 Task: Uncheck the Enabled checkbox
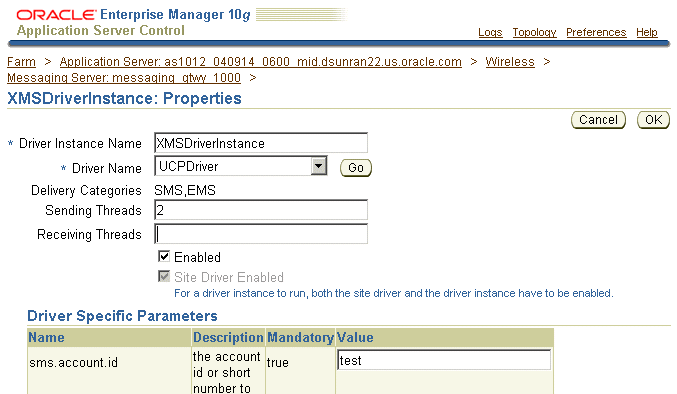click(164, 257)
